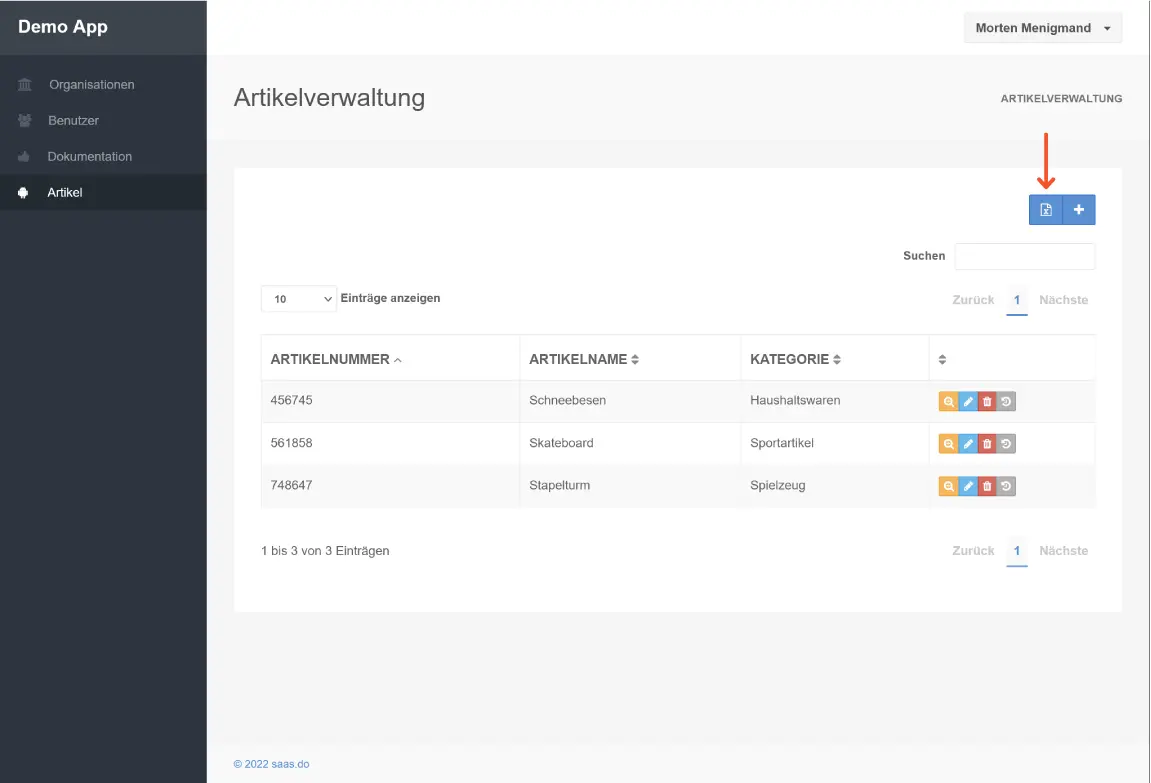Open history icon for Schneebesen row
1151x783 pixels.
pos(1006,401)
